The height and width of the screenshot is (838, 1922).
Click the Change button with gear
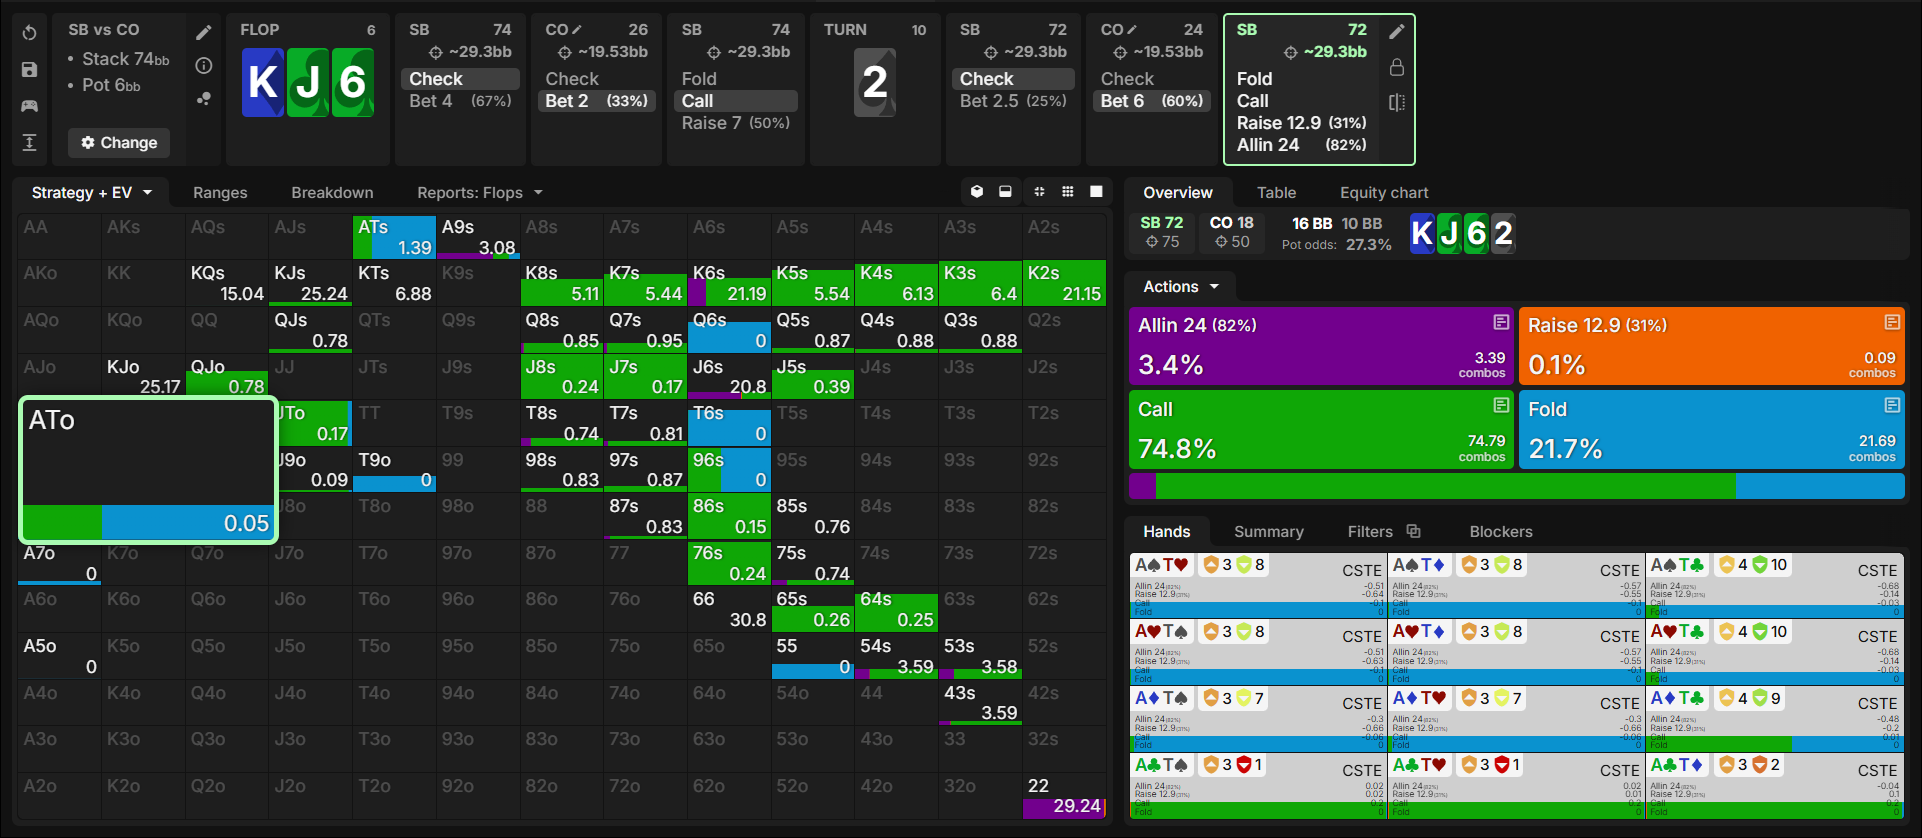click(x=119, y=143)
